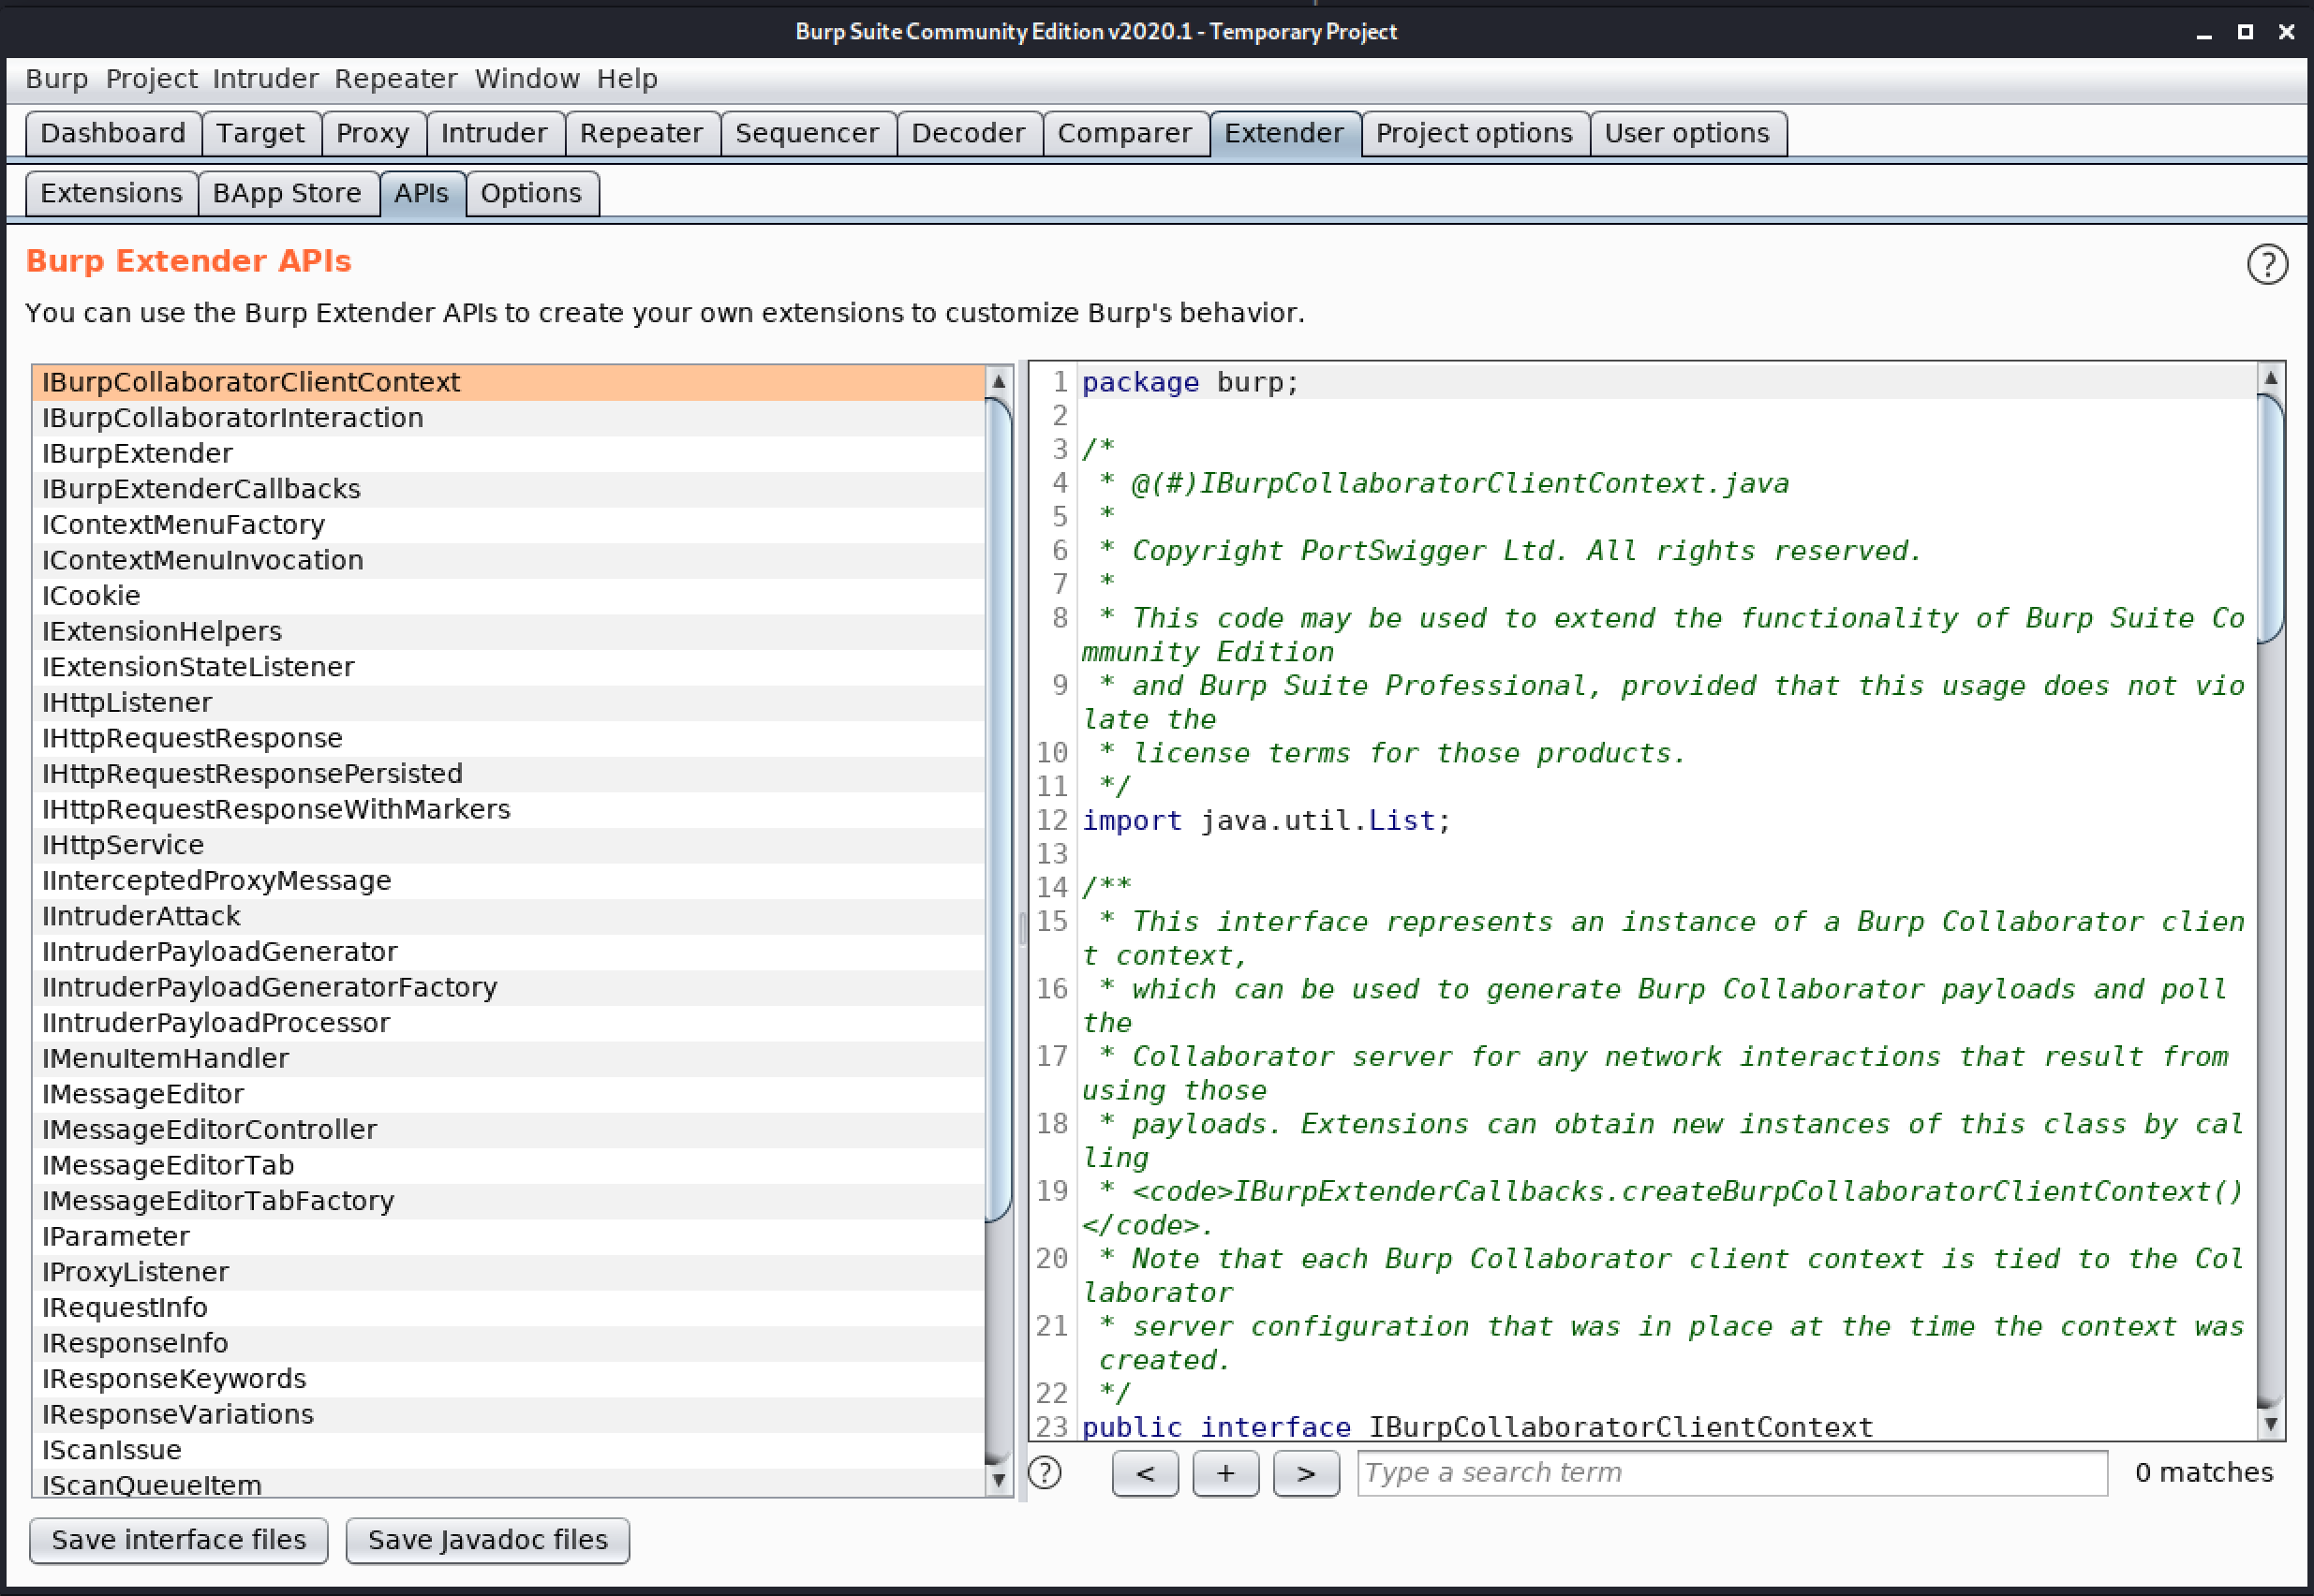Click the interface list scroll-down arrow

coord(998,1480)
